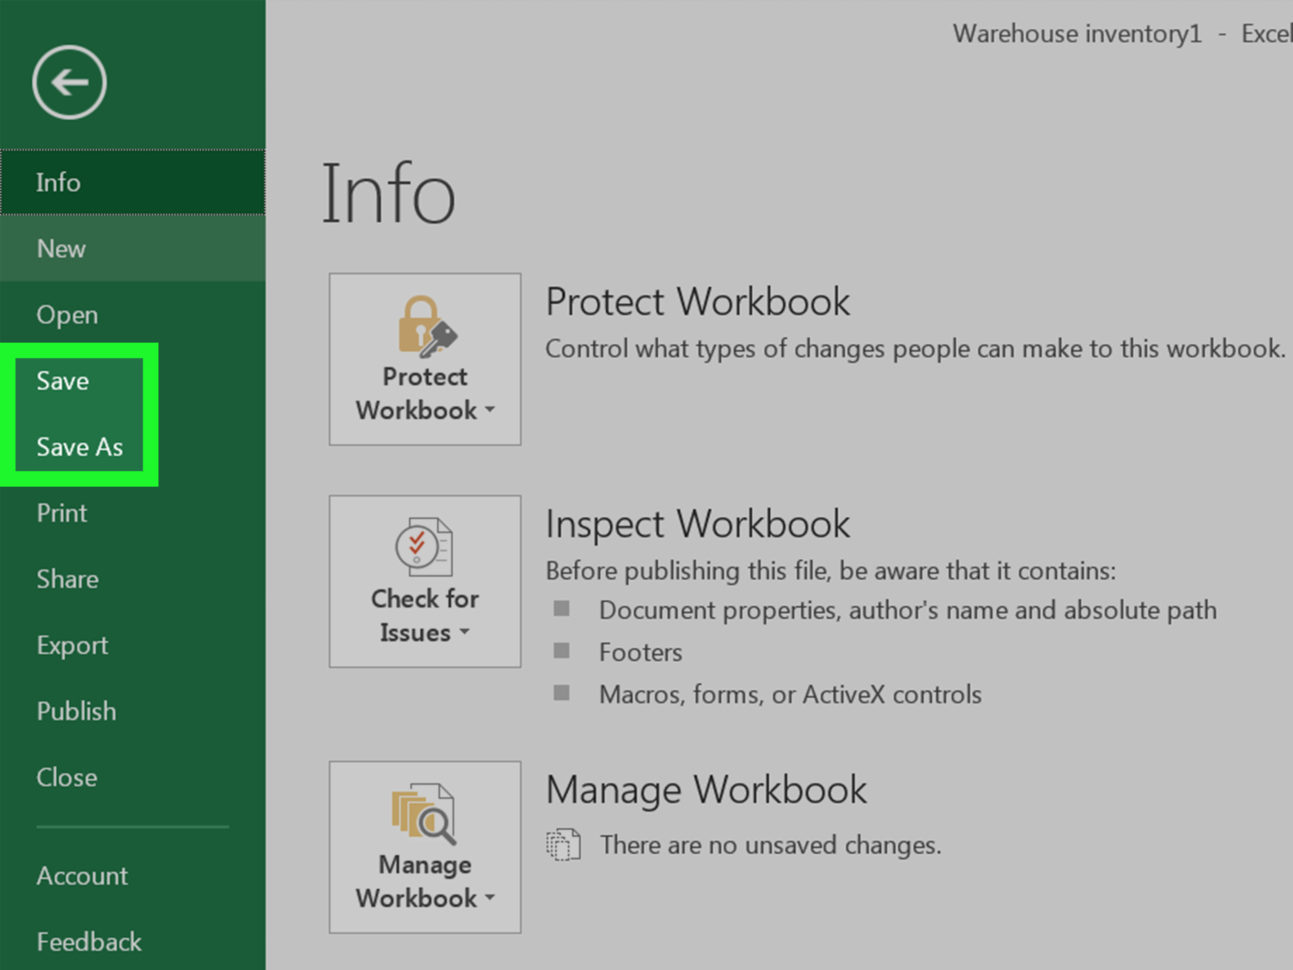Select the Check for Issues icon
The image size is (1293, 970).
(x=424, y=548)
